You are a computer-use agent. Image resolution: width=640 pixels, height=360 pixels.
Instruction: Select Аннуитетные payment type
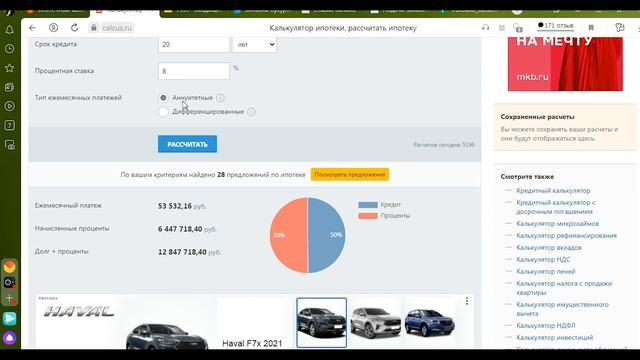163,98
